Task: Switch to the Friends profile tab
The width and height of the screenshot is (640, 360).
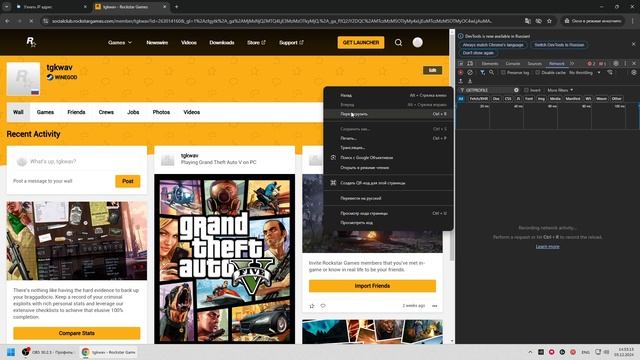Action: click(x=76, y=112)
